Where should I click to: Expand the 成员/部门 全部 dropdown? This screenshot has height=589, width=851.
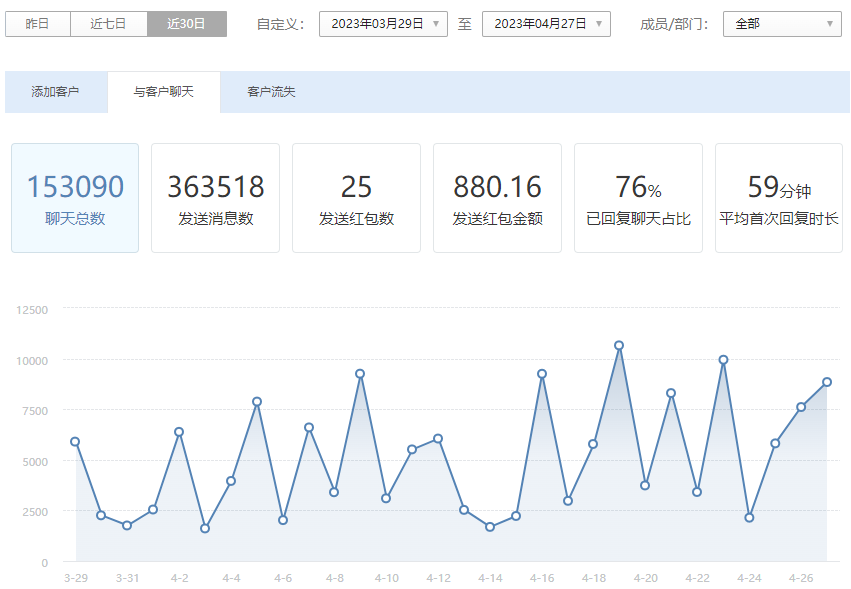click(782, 24)
